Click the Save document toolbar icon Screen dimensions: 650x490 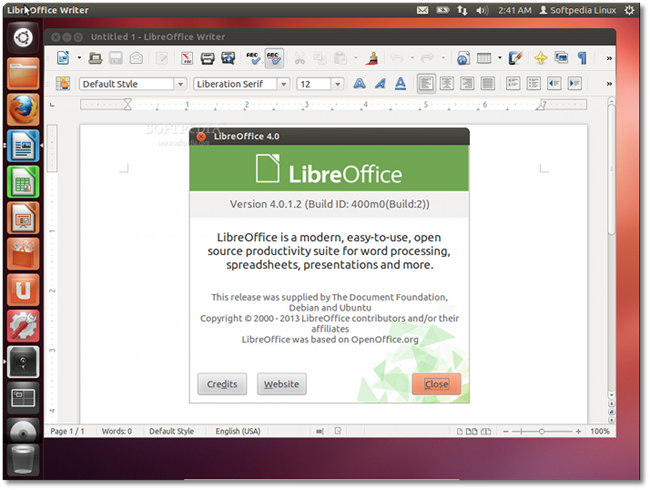click(116, 58)
